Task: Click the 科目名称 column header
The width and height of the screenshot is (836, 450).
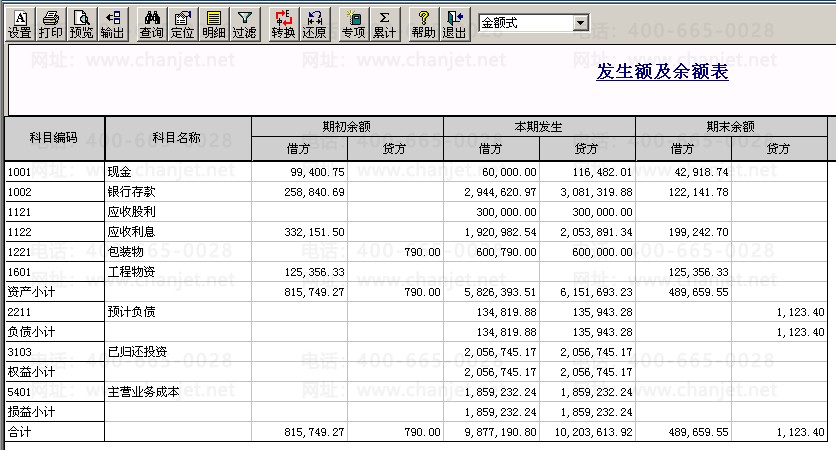Action: pos(177,138)
